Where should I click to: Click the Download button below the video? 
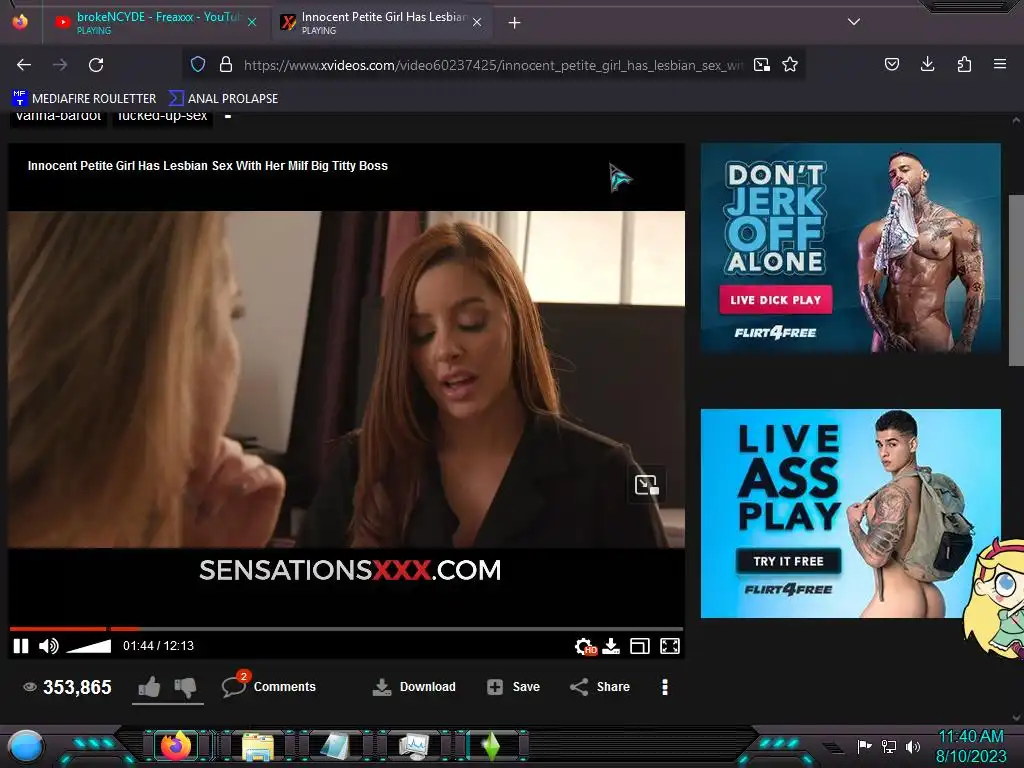coord(413,687)
